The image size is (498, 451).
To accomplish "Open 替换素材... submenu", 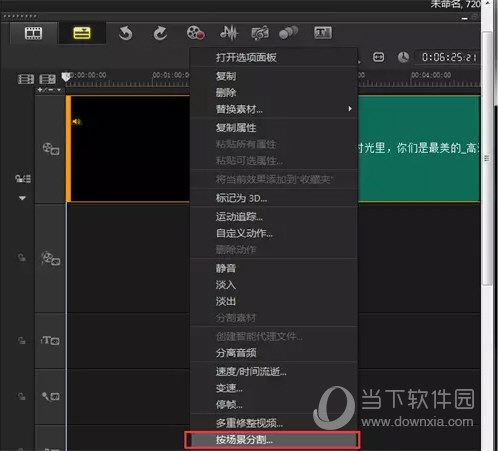I will (274, 109).
